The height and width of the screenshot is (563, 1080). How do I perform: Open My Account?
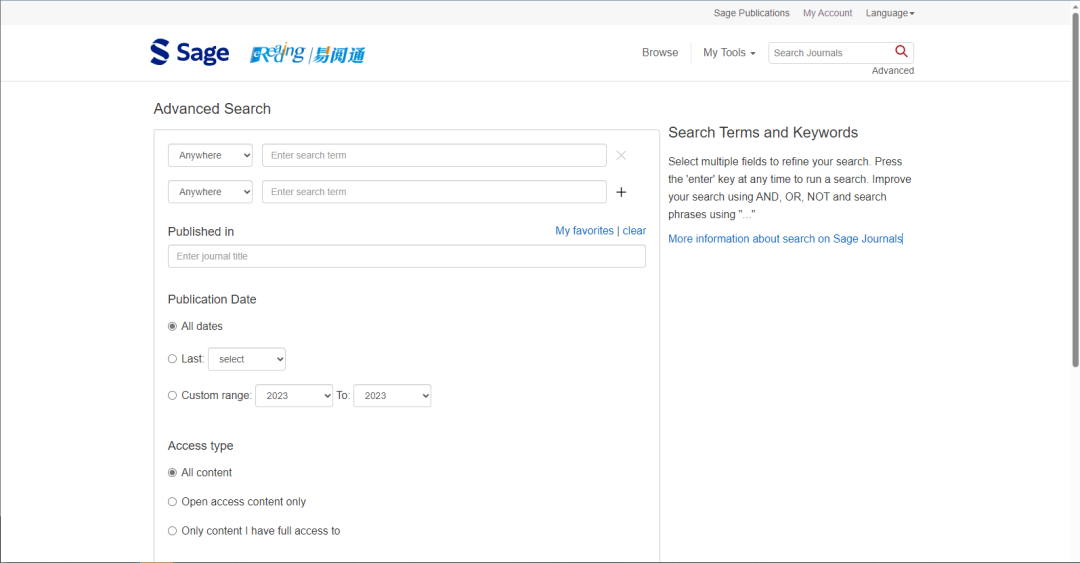point(827,13)
